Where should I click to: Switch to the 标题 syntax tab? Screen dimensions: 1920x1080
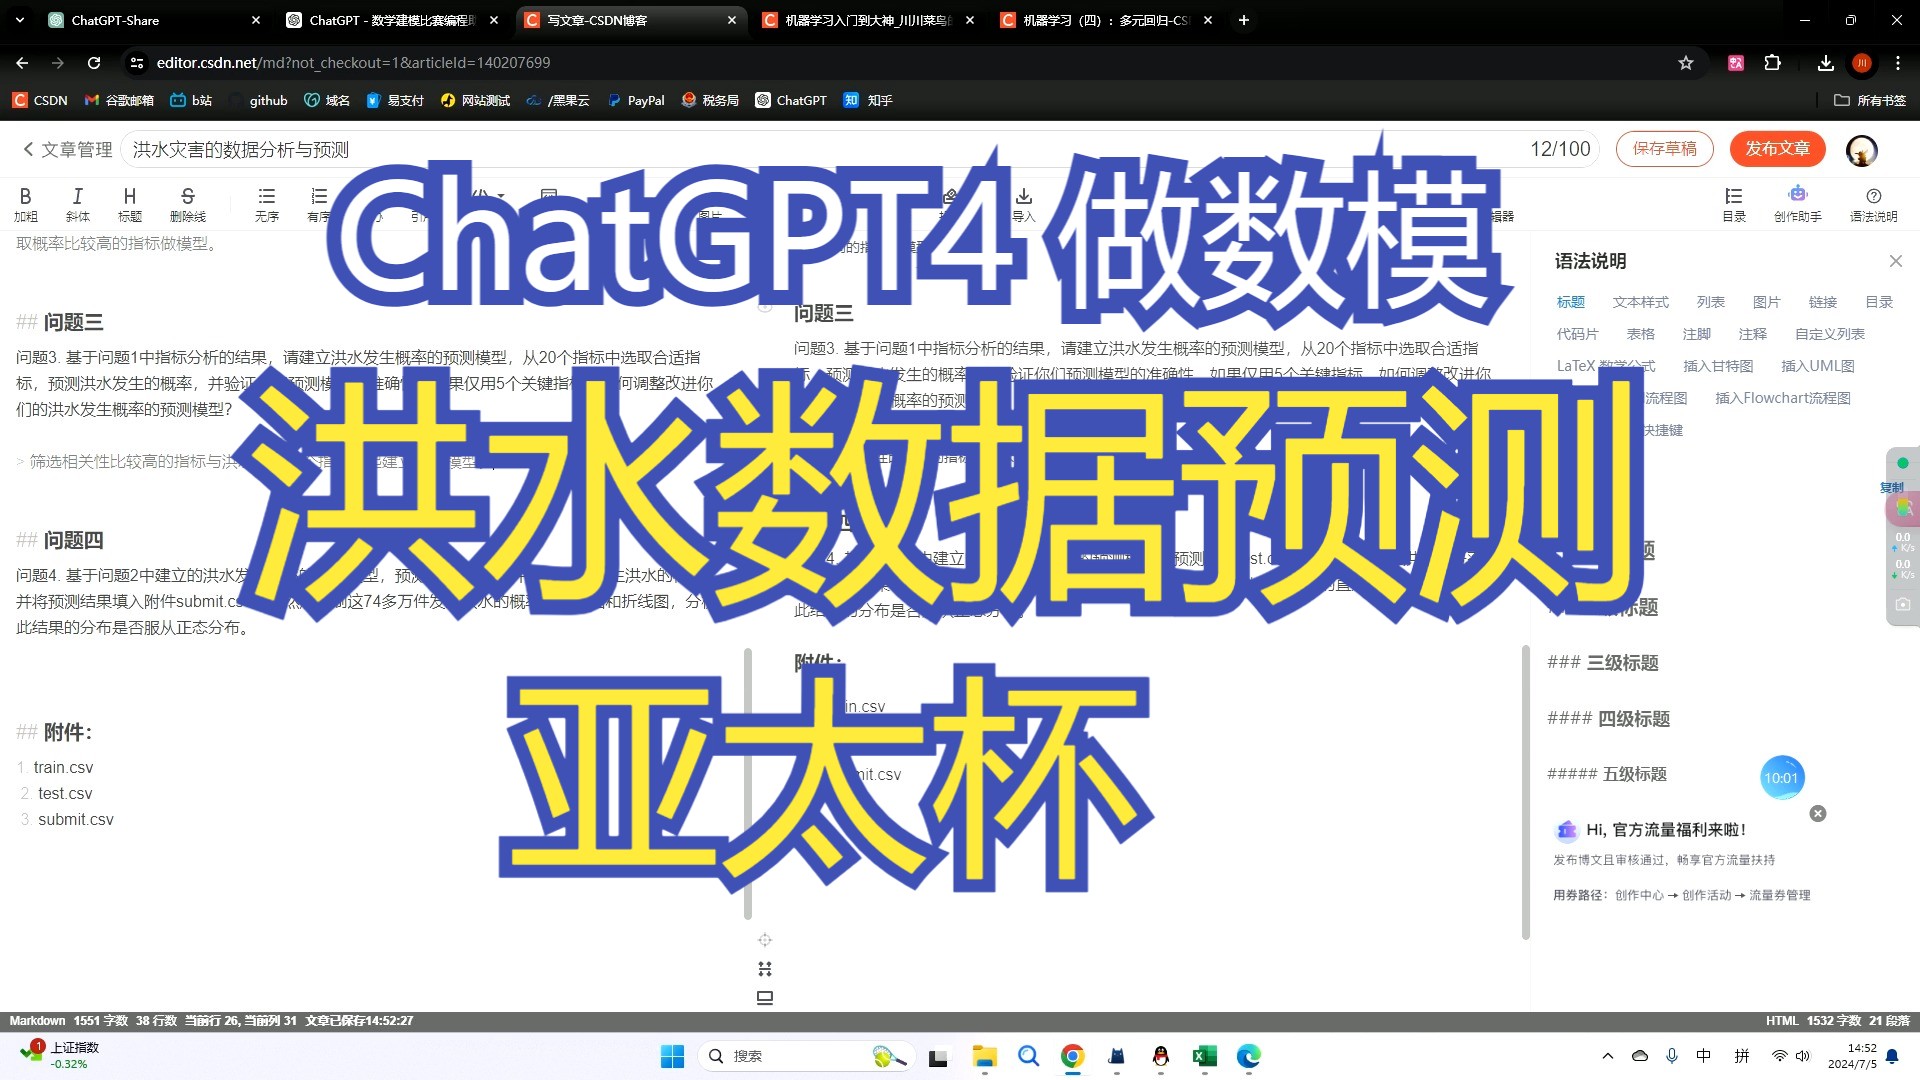pos(1570,302)
